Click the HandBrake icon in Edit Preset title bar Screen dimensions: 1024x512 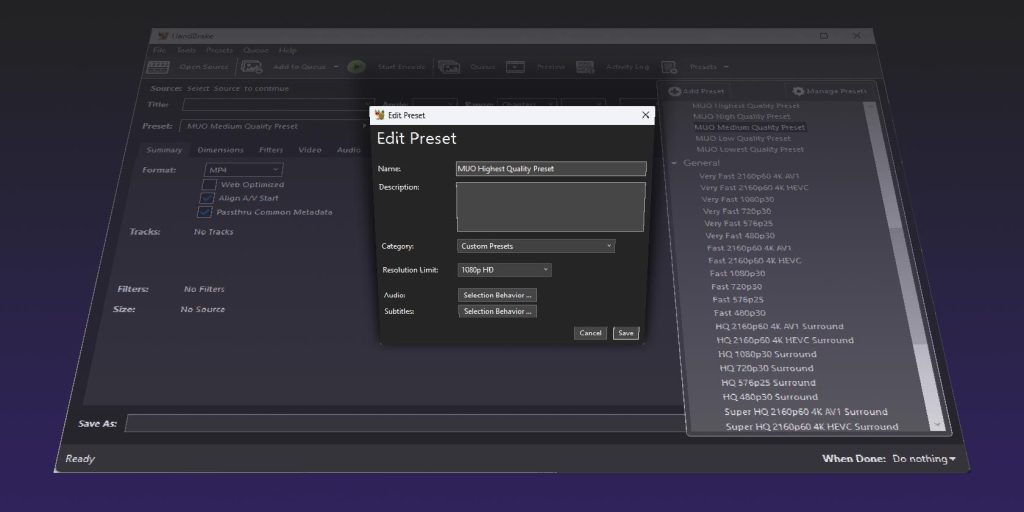click(x=379, y=115)
